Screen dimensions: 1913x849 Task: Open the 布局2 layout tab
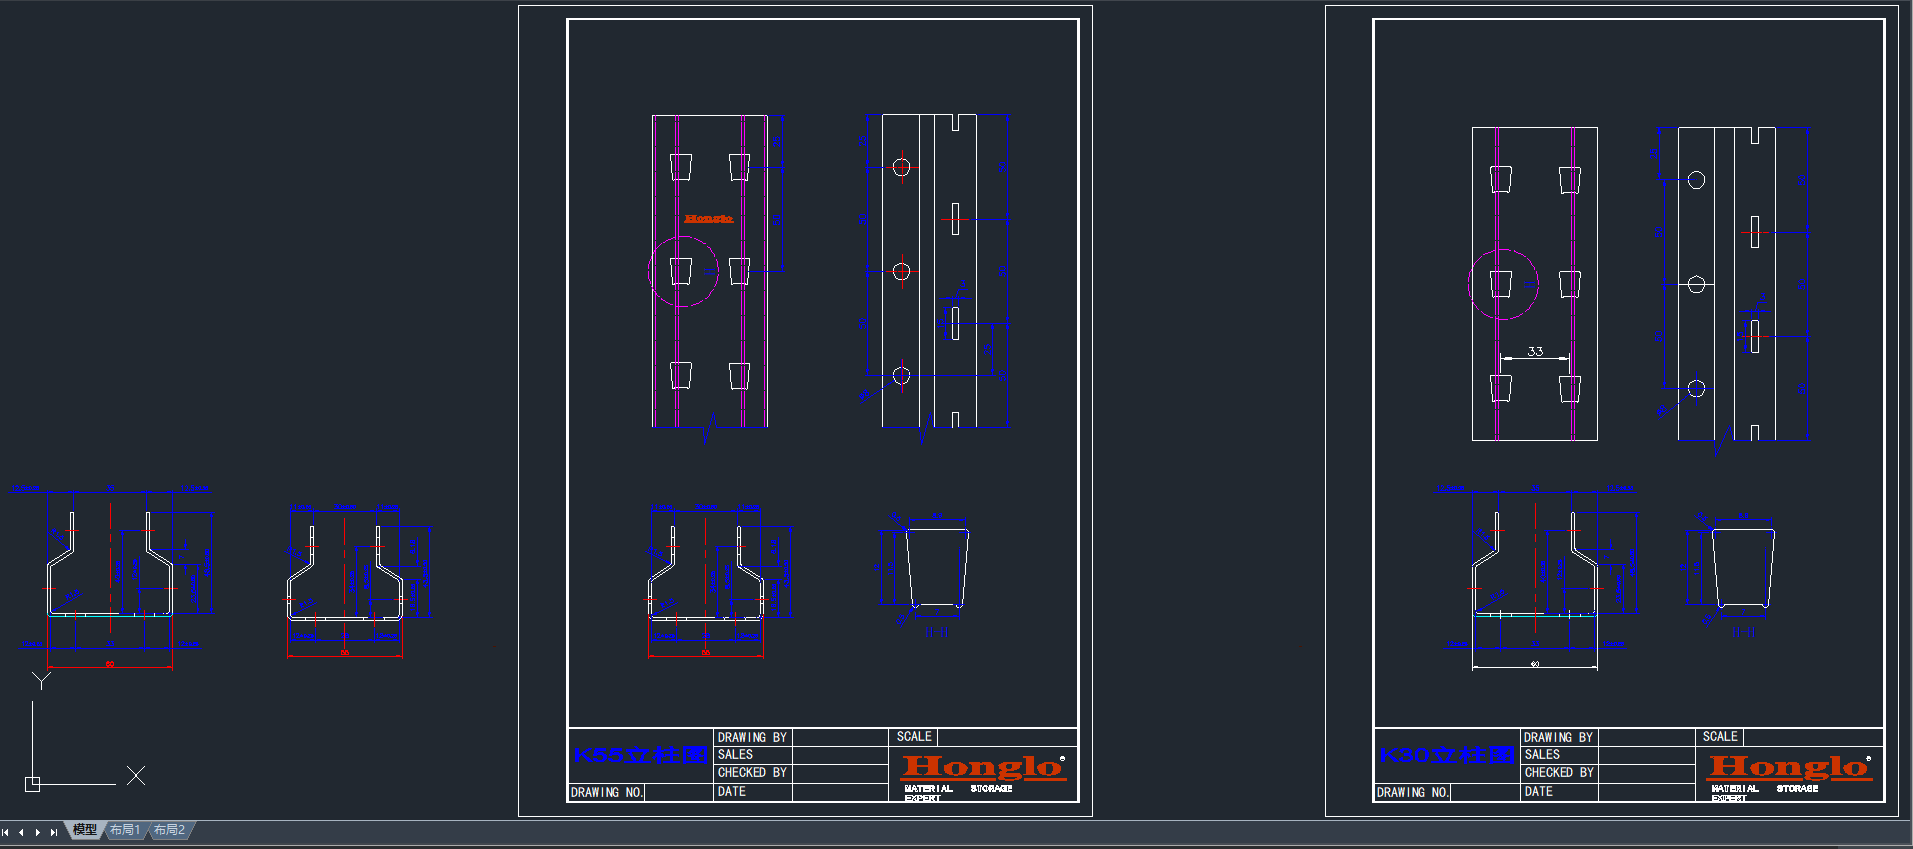tap(169, 830)
